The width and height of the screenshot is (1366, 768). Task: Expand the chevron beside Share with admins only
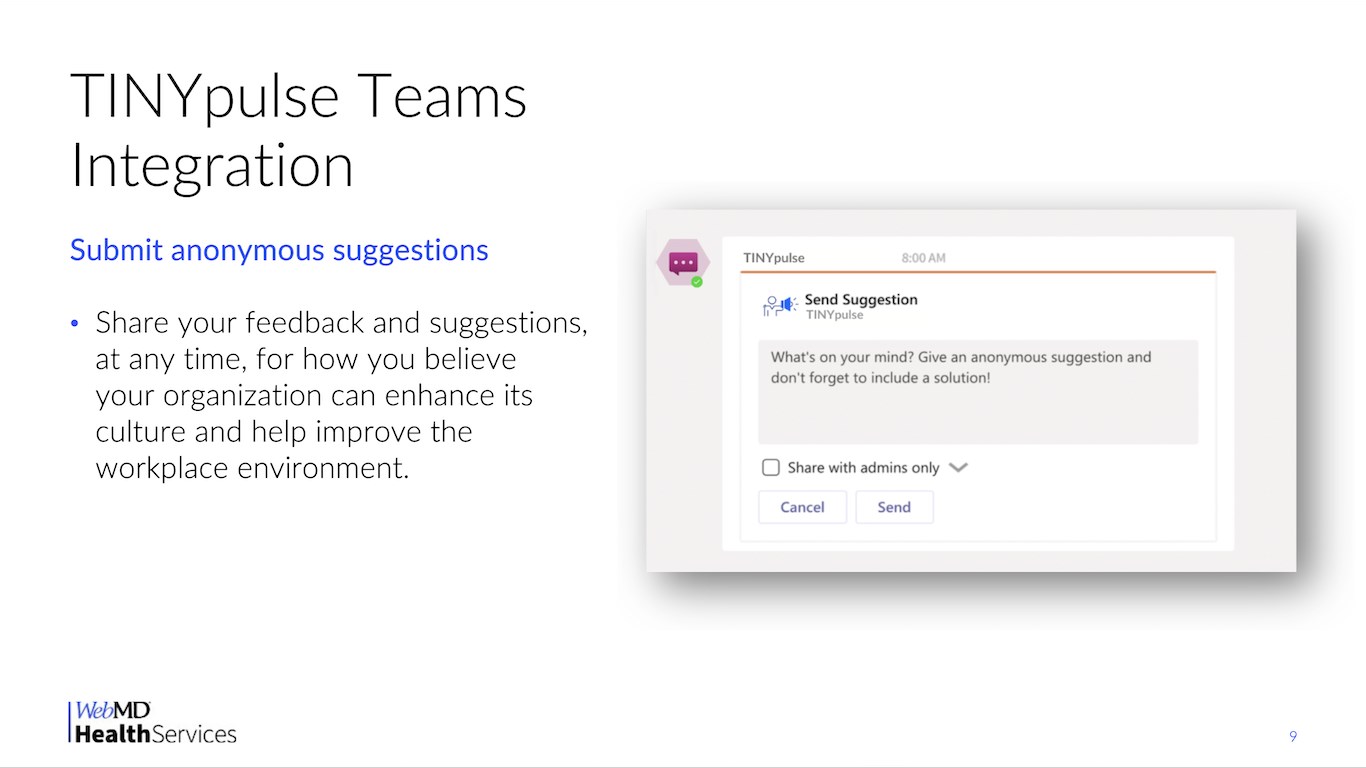(x=958, y=467)
